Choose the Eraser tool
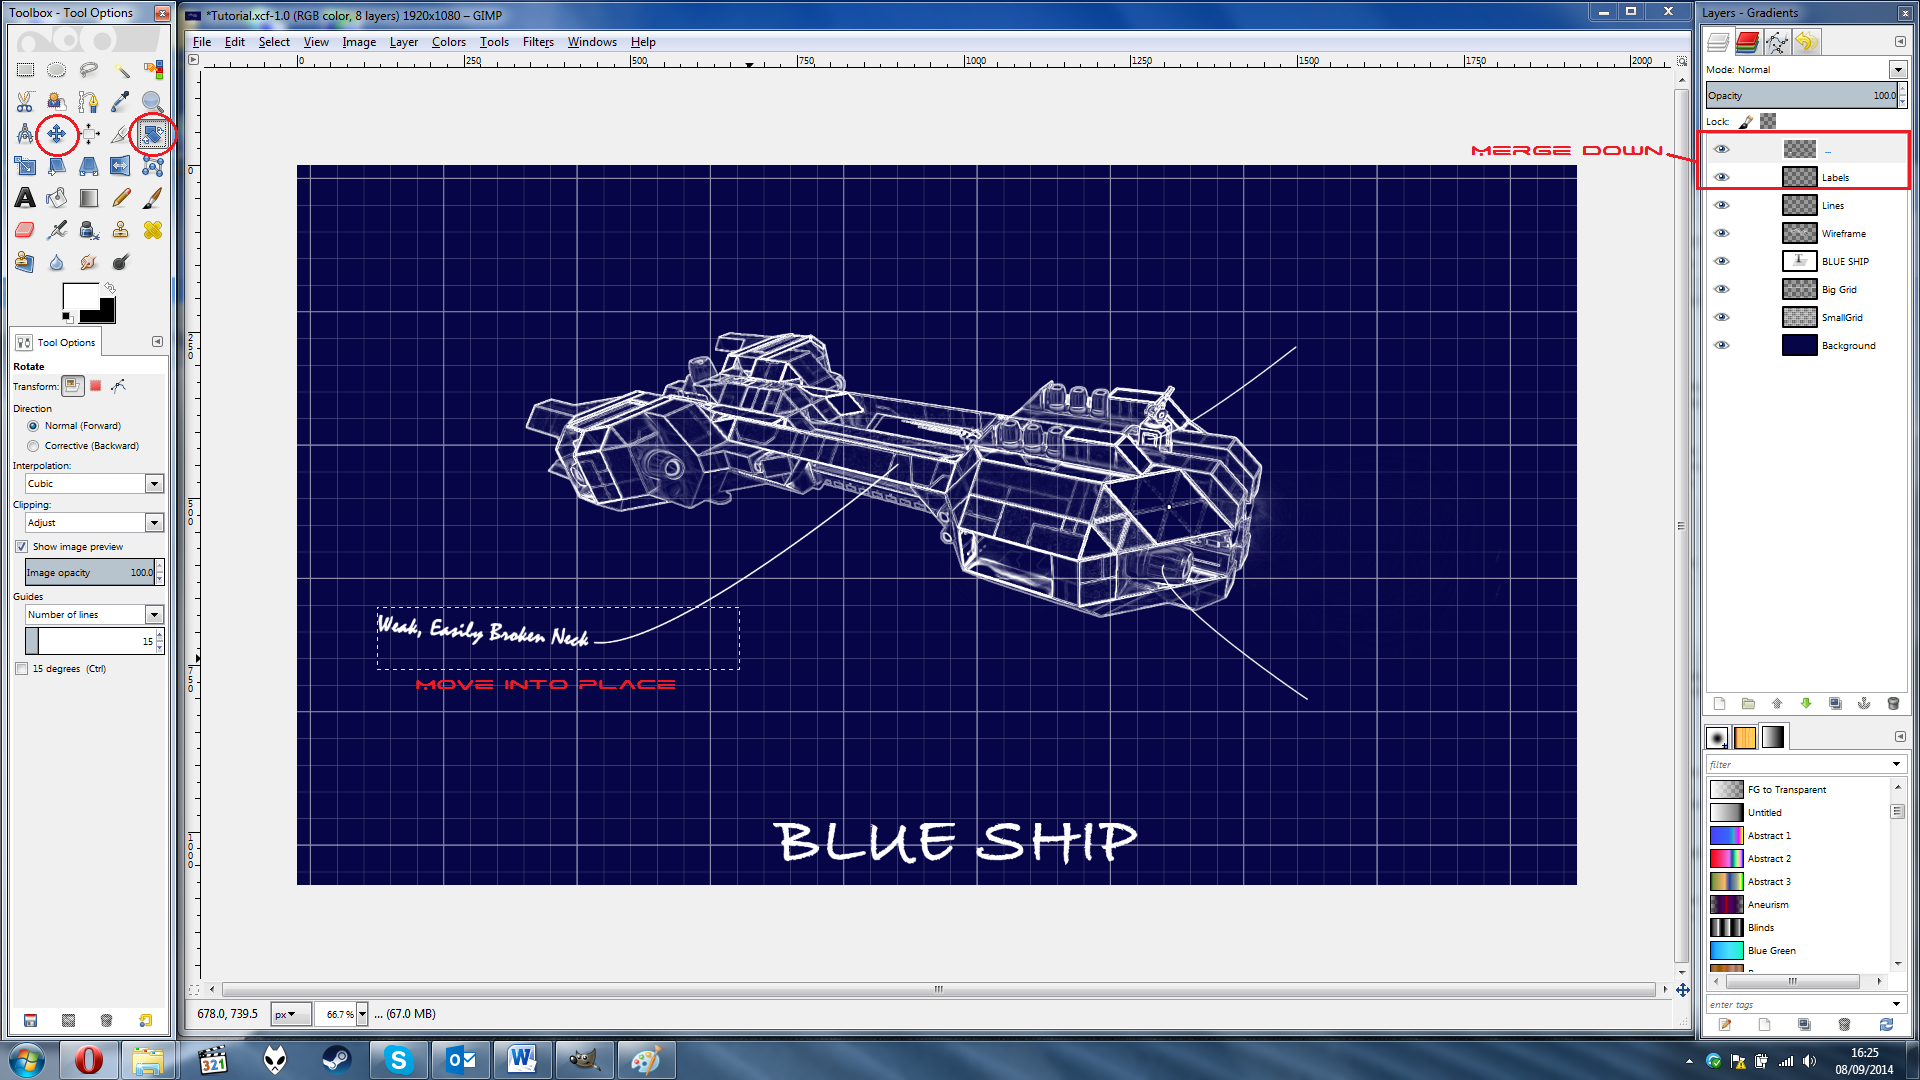 coord(25,230)
